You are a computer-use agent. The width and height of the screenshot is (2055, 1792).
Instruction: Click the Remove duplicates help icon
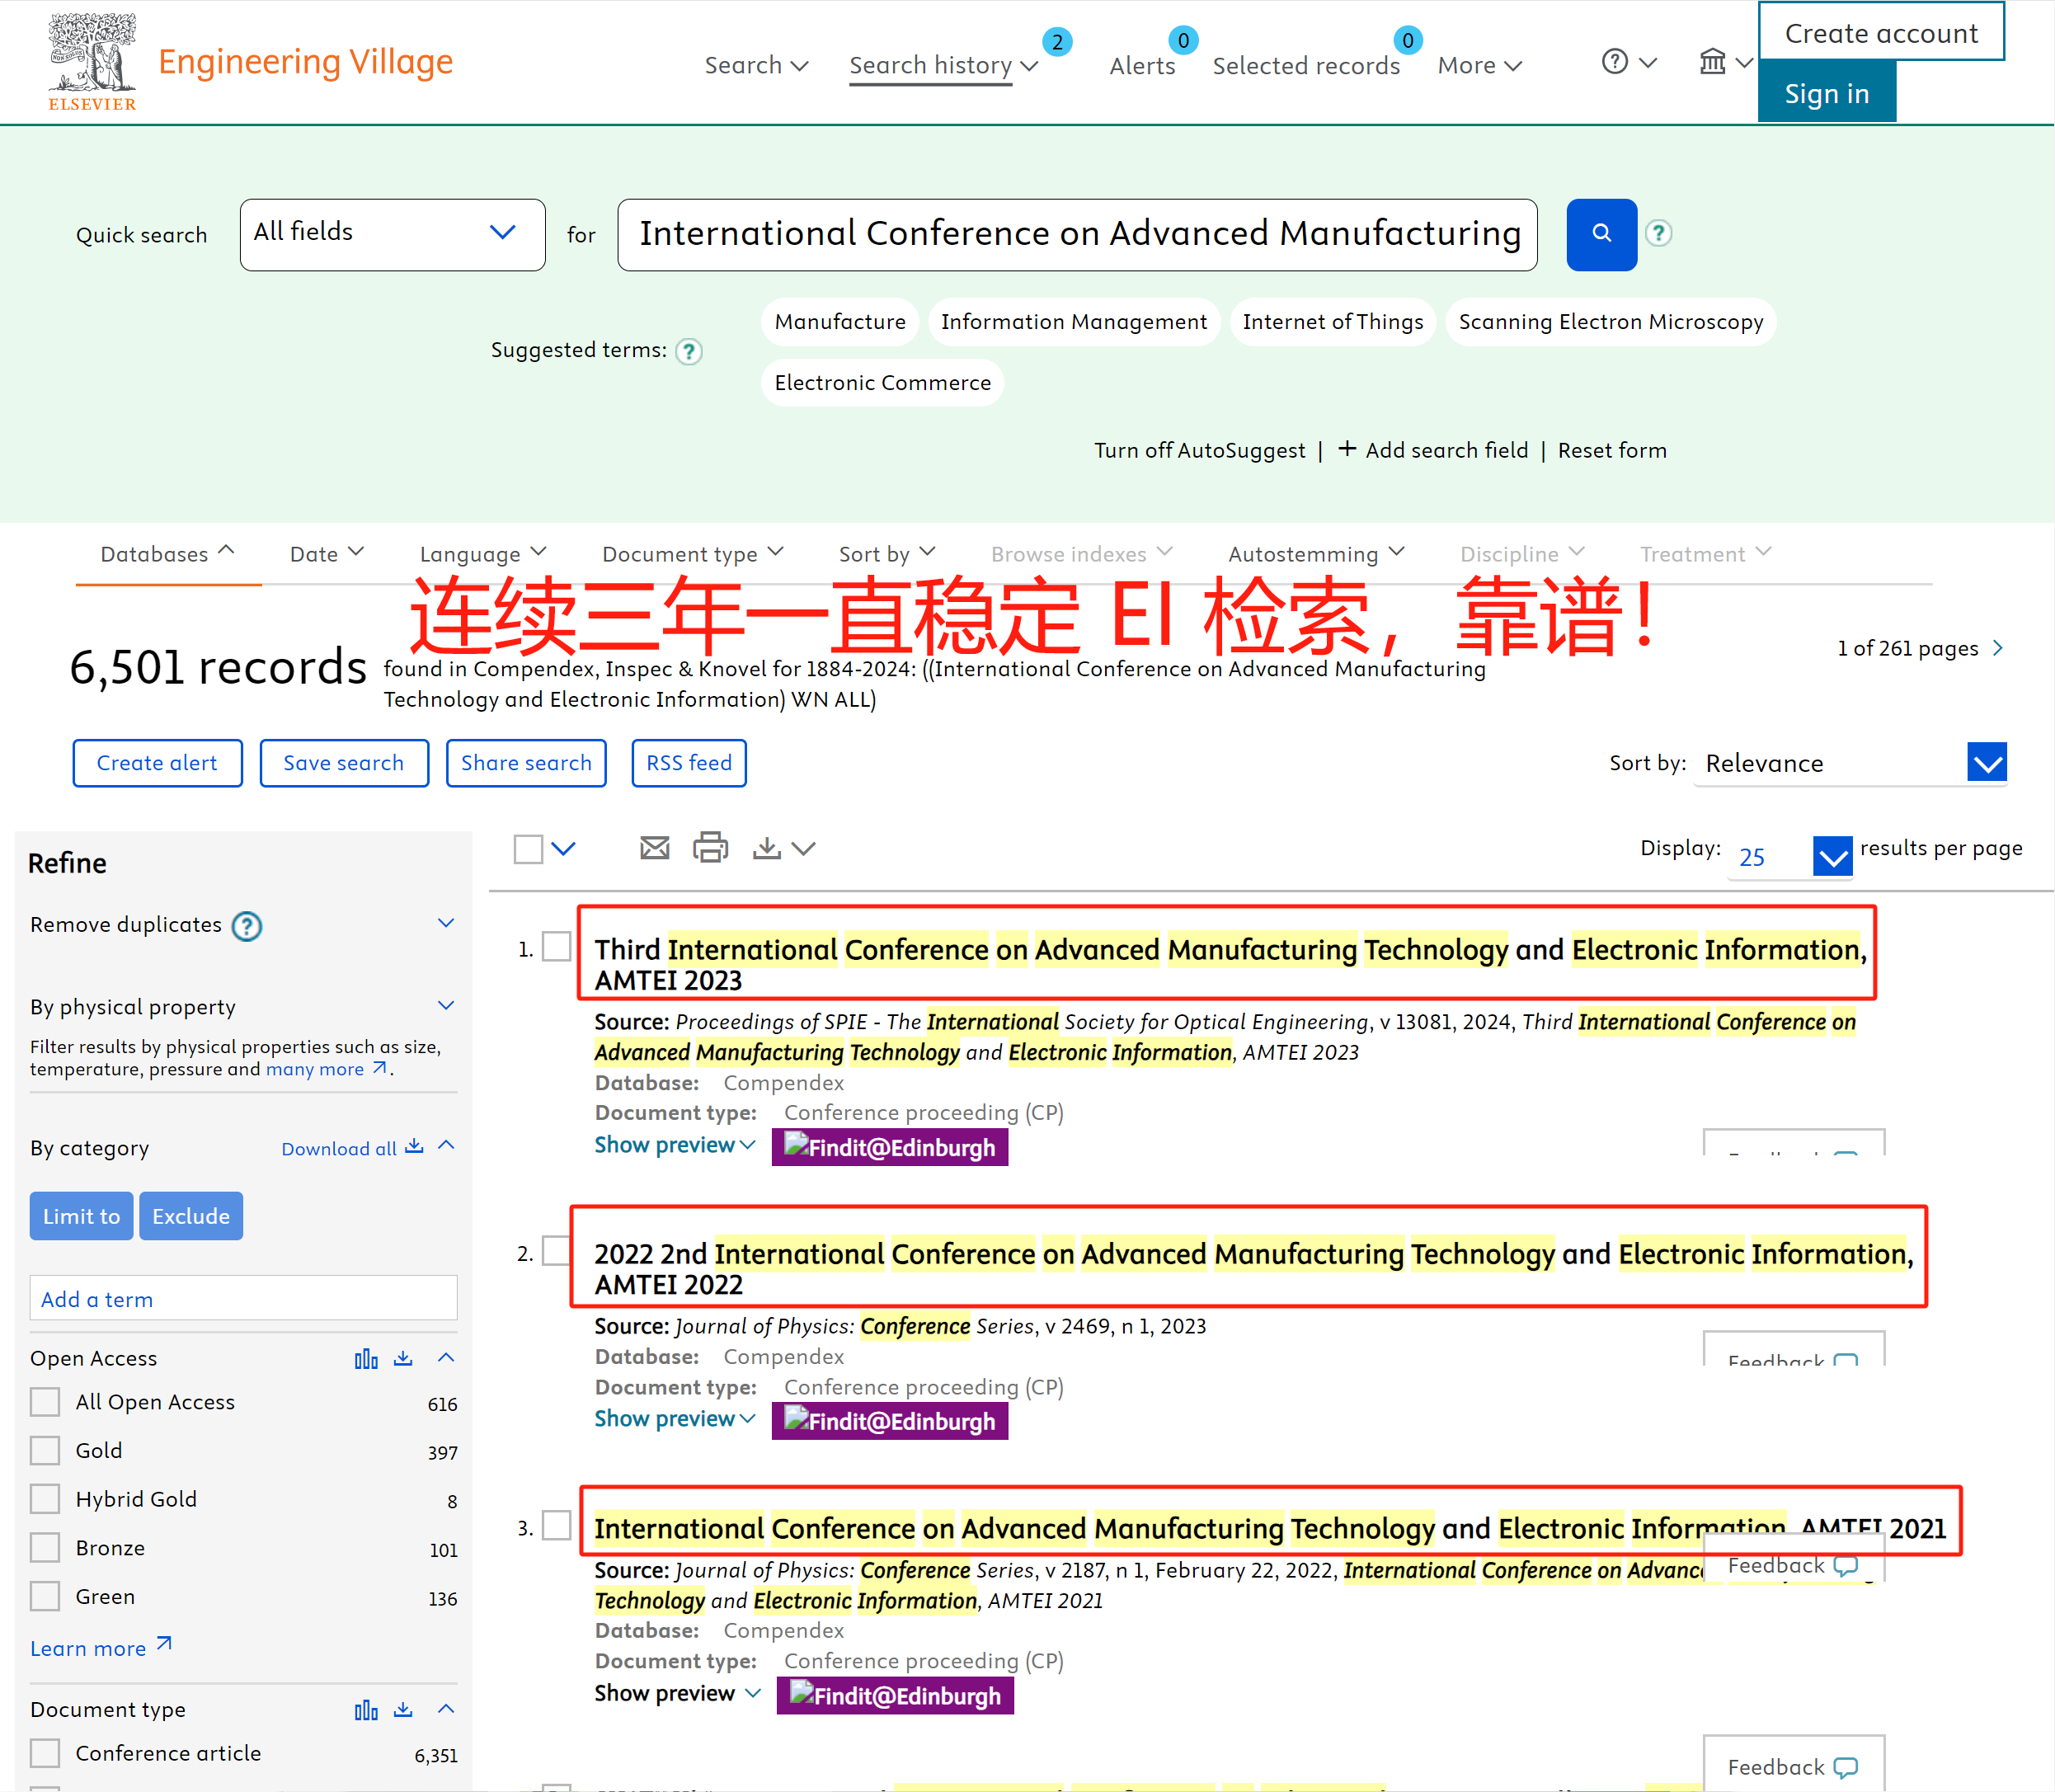pos(246,926)
